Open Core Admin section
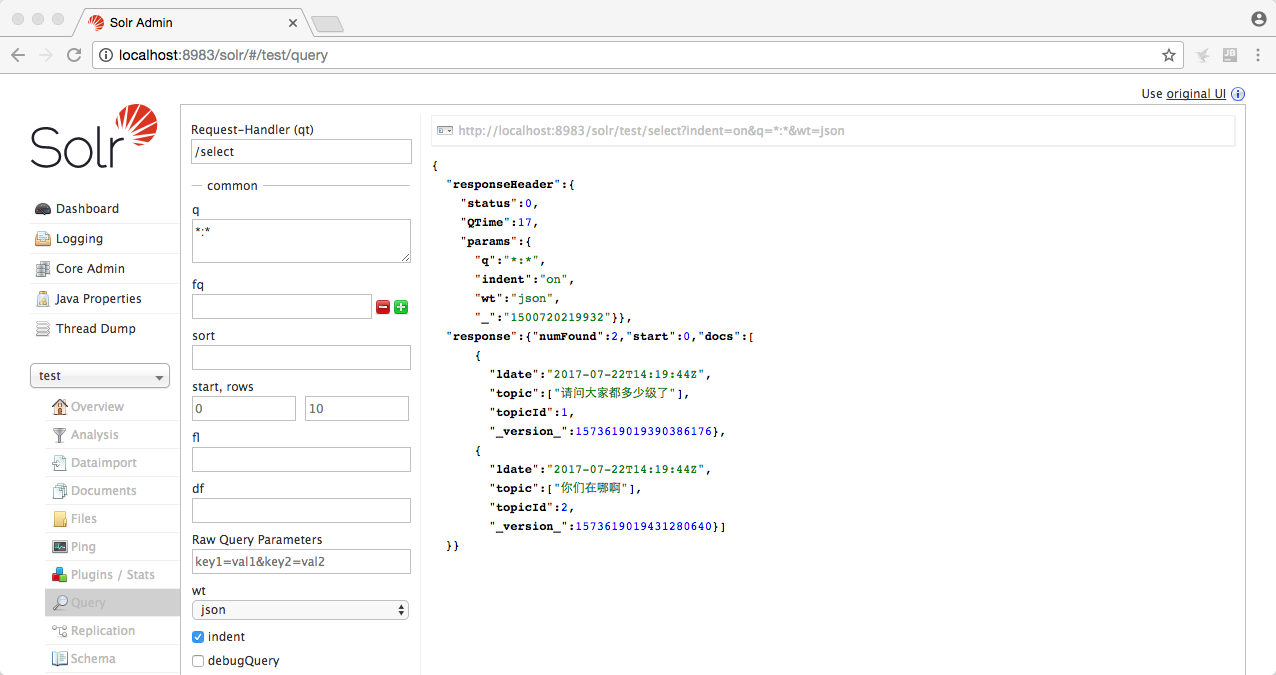The image size is (1276, 675). point(90,269)
